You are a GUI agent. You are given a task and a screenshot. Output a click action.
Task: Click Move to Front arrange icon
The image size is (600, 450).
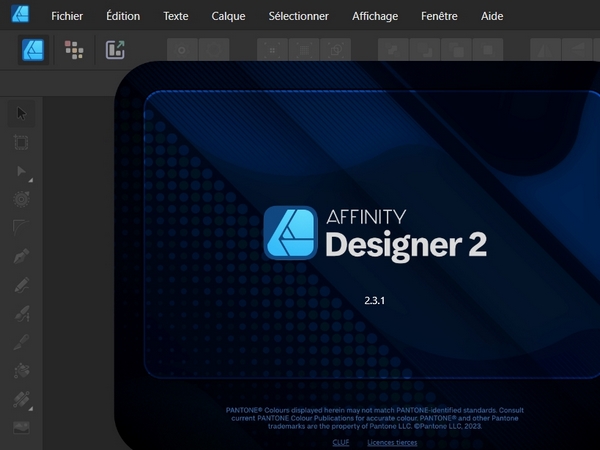click(488, 50)
